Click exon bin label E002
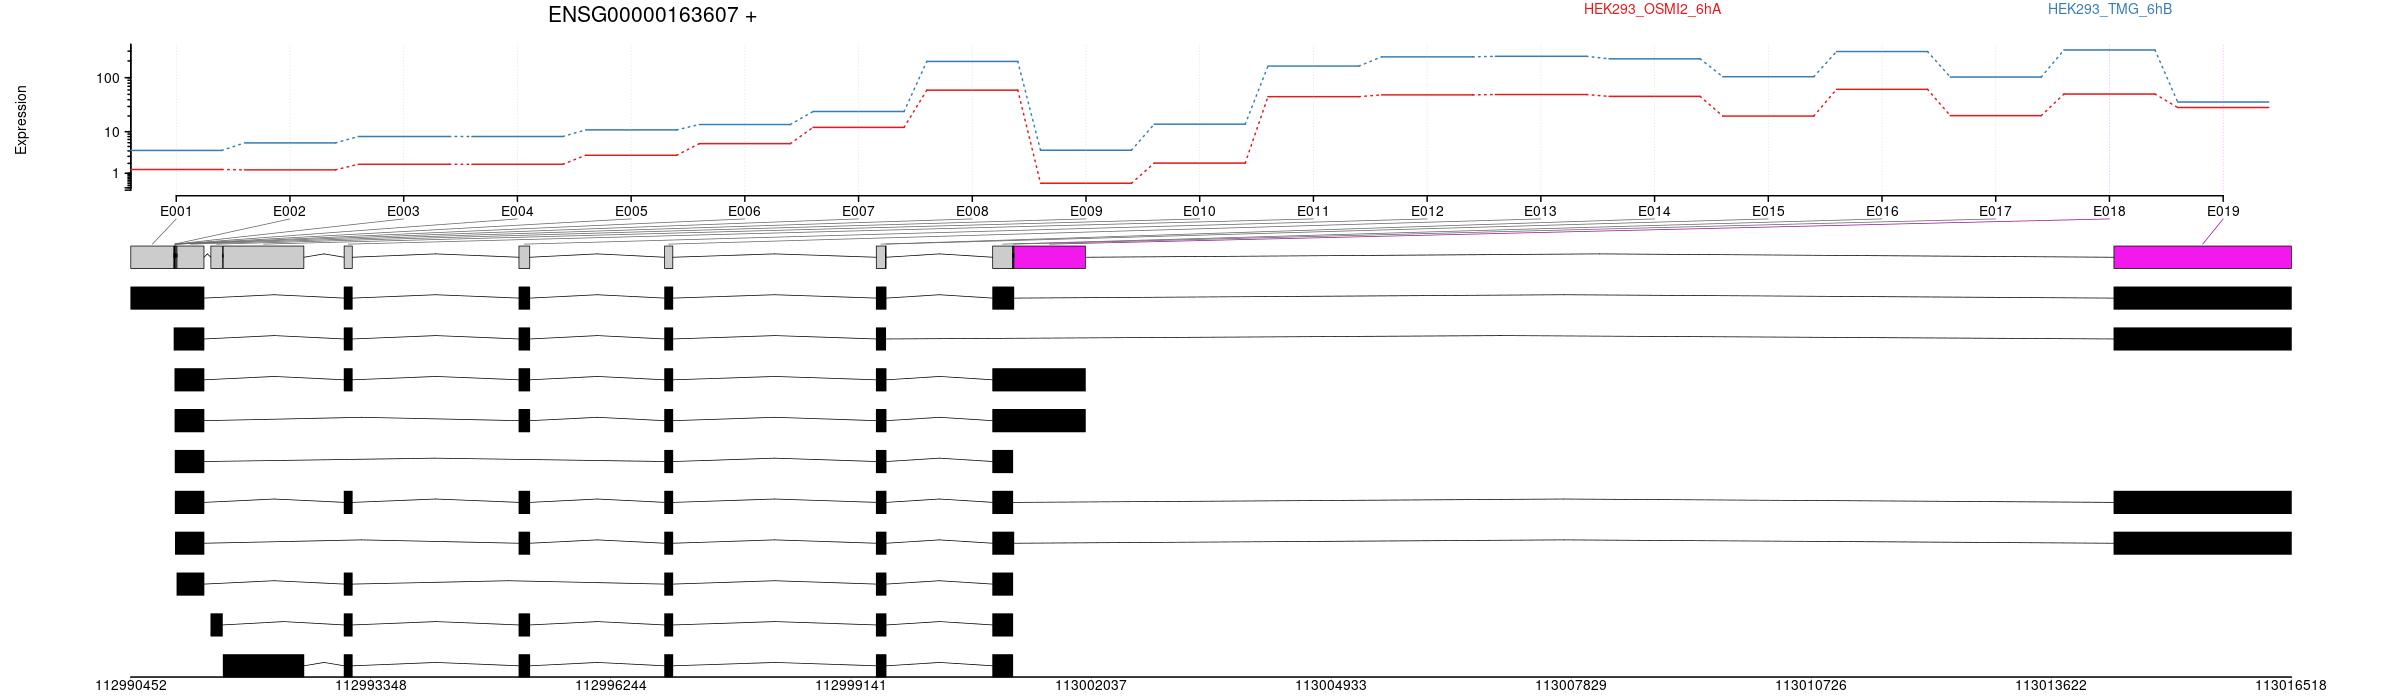Image resolution: width=2400 pixels, height=700 pixels. (289, 211)
